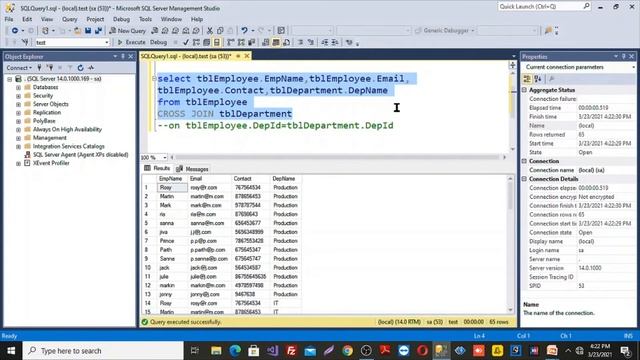Image resolution: width=640 pixels, height=360 pixels.
Task: Expand Always On High Availability folder
Action: (x=18, y=129)
